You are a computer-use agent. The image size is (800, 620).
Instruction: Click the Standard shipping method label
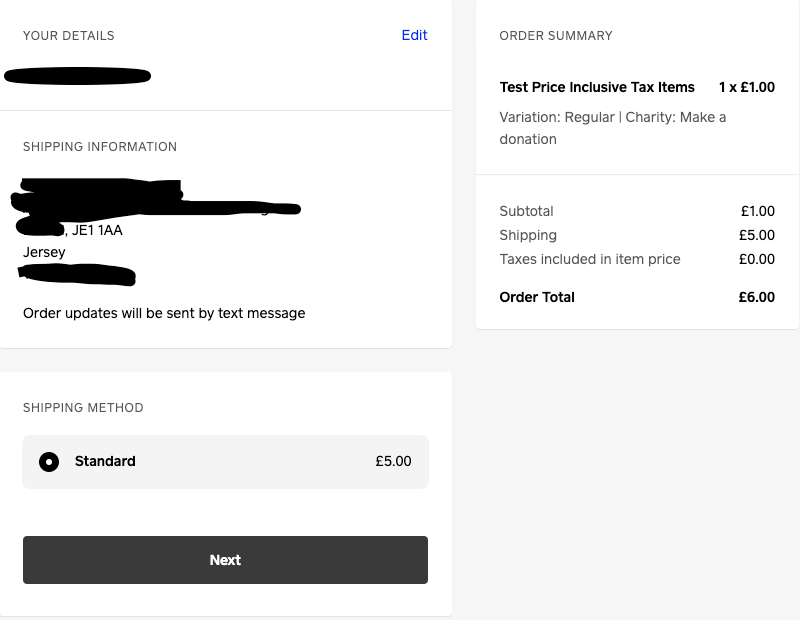[105, 462]
